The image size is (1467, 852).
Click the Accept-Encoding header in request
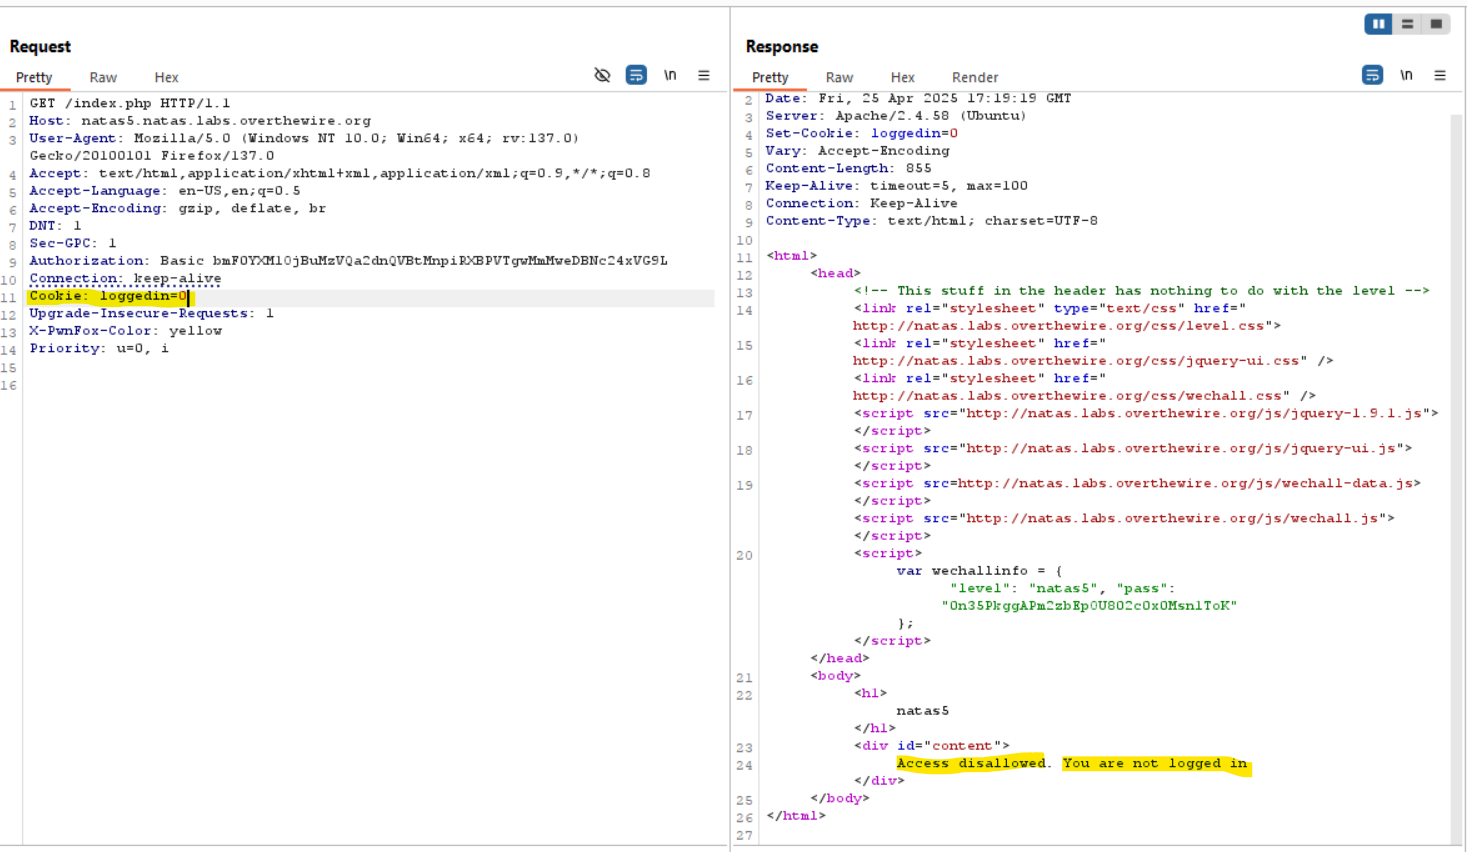[x=177, y=208]
